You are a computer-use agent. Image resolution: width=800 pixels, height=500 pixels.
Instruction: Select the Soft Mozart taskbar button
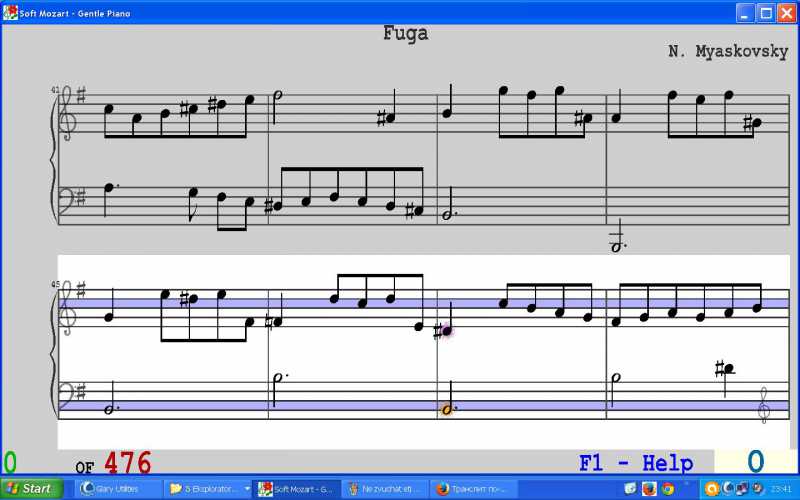click(296, 489)
